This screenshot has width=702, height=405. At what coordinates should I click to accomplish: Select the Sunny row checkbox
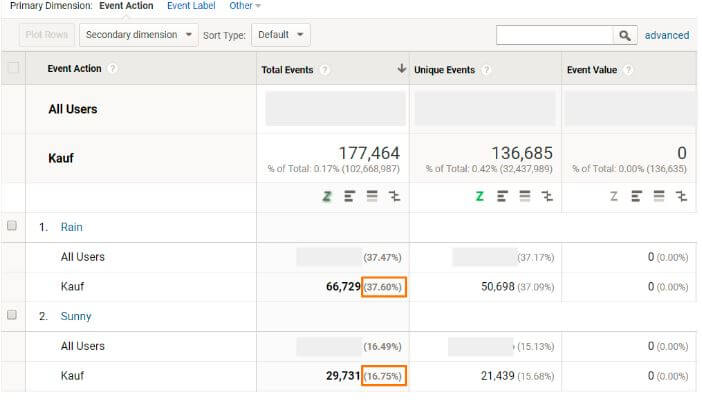(x=13, y=316)
